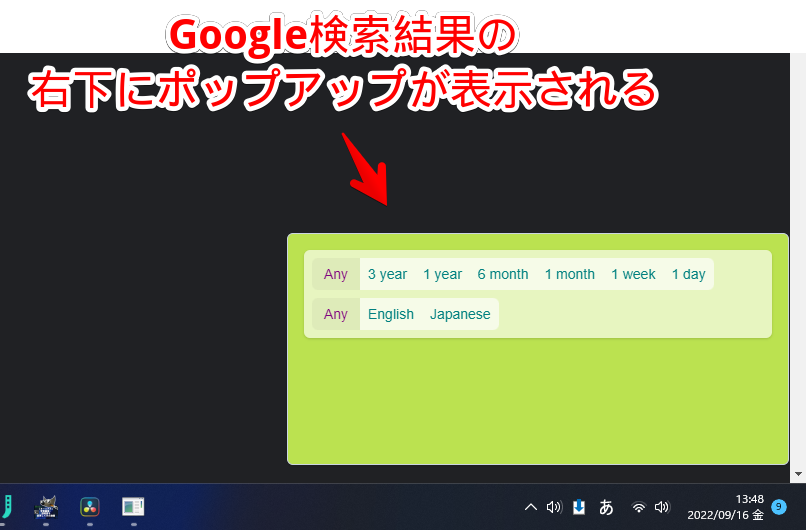Open the blue download arrow tray icon

[579, 507]
